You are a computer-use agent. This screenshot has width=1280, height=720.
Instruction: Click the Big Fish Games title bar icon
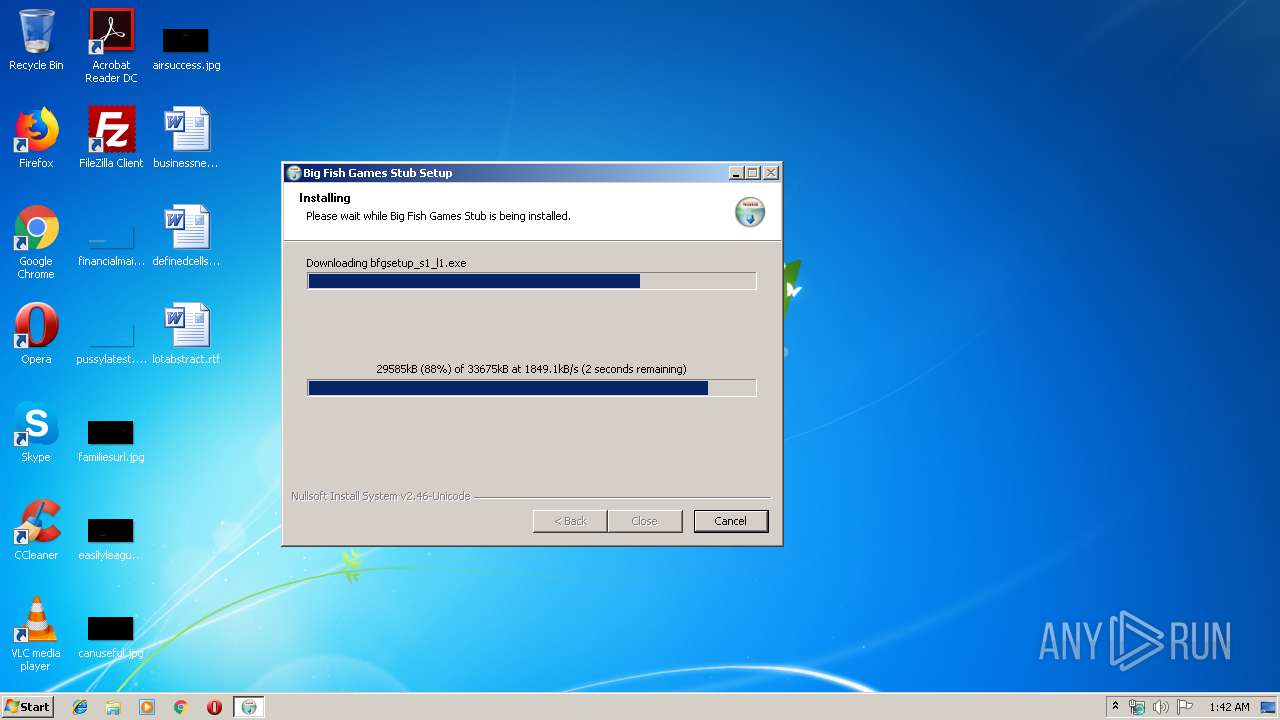pyautogui.click(x=294, y=173)
